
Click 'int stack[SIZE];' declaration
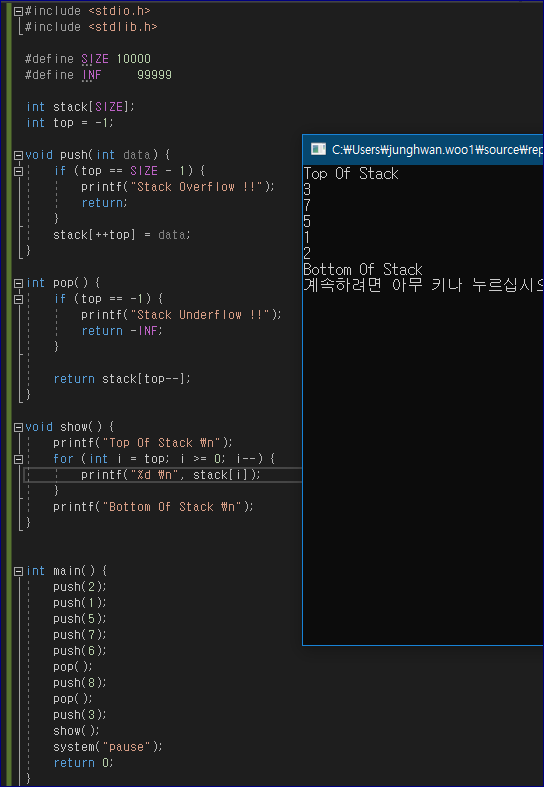[81, 107]
